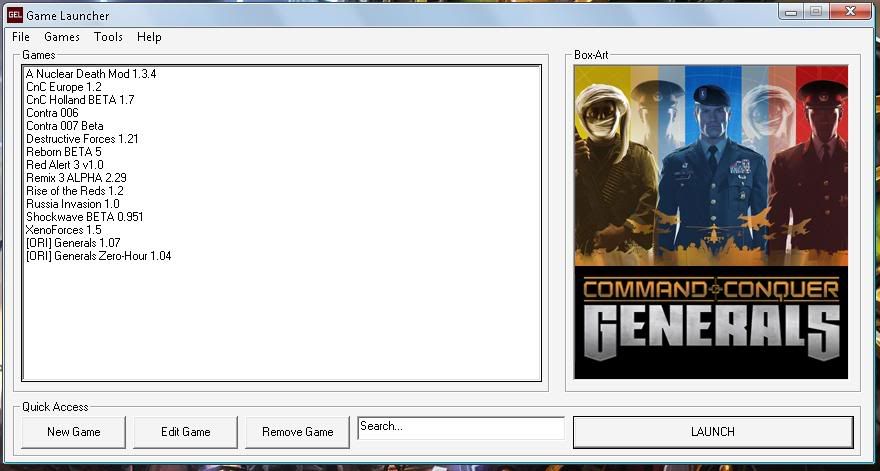Choose Contra 007 Beta in games list
Image resolution: width=880 pixels, height=471 pixels.
pos(65,126)
